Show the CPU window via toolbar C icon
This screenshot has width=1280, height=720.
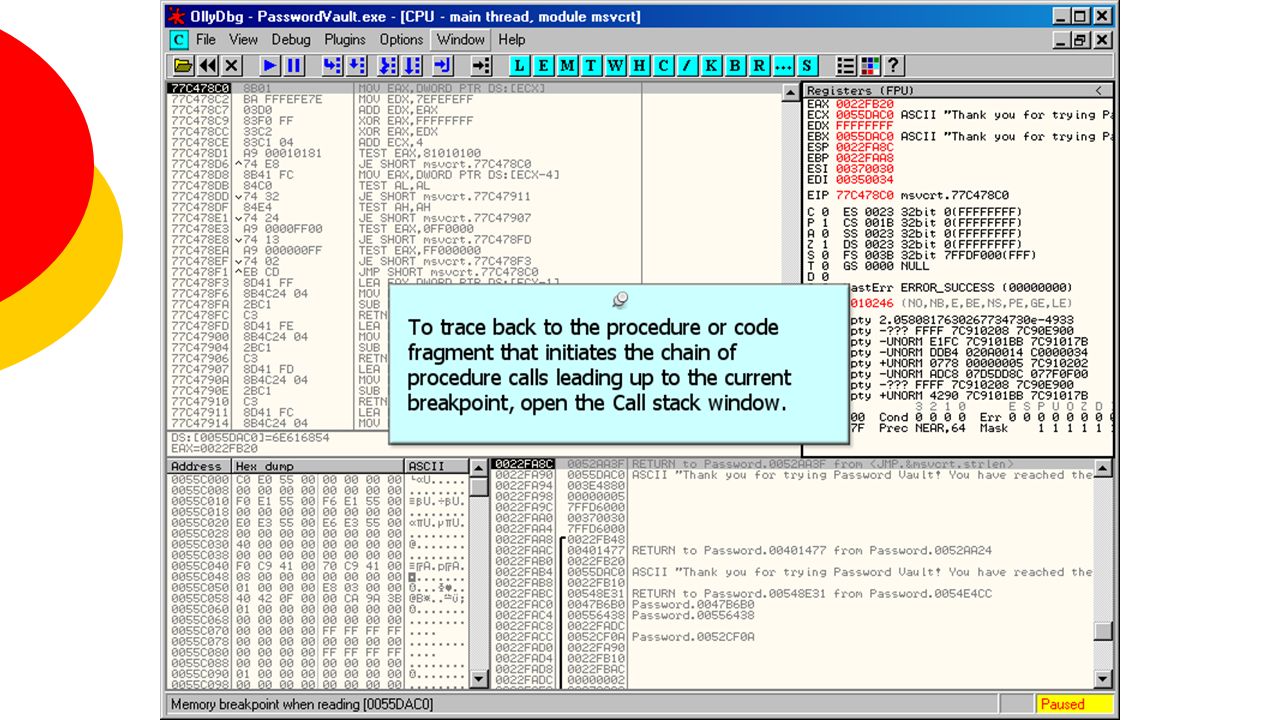click(x=664, y=66)
